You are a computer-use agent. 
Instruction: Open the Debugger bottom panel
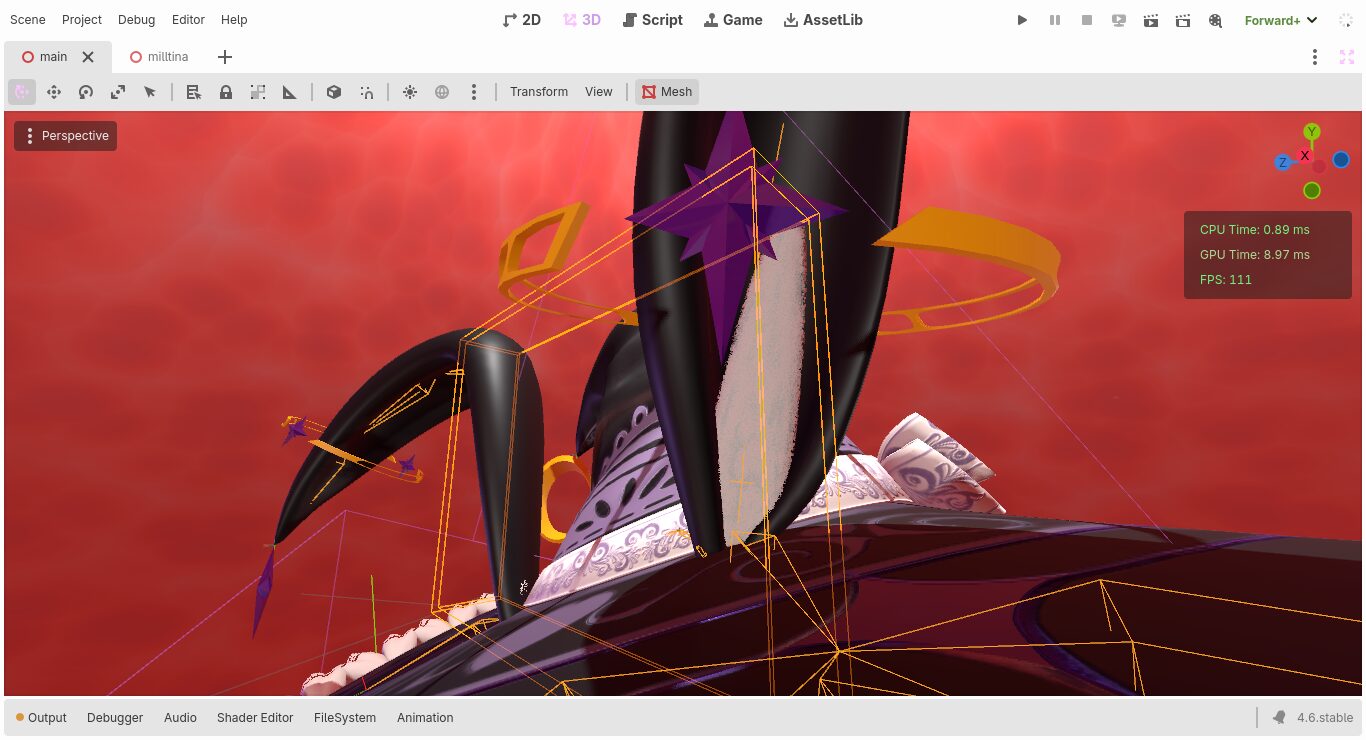click(115, 718)
